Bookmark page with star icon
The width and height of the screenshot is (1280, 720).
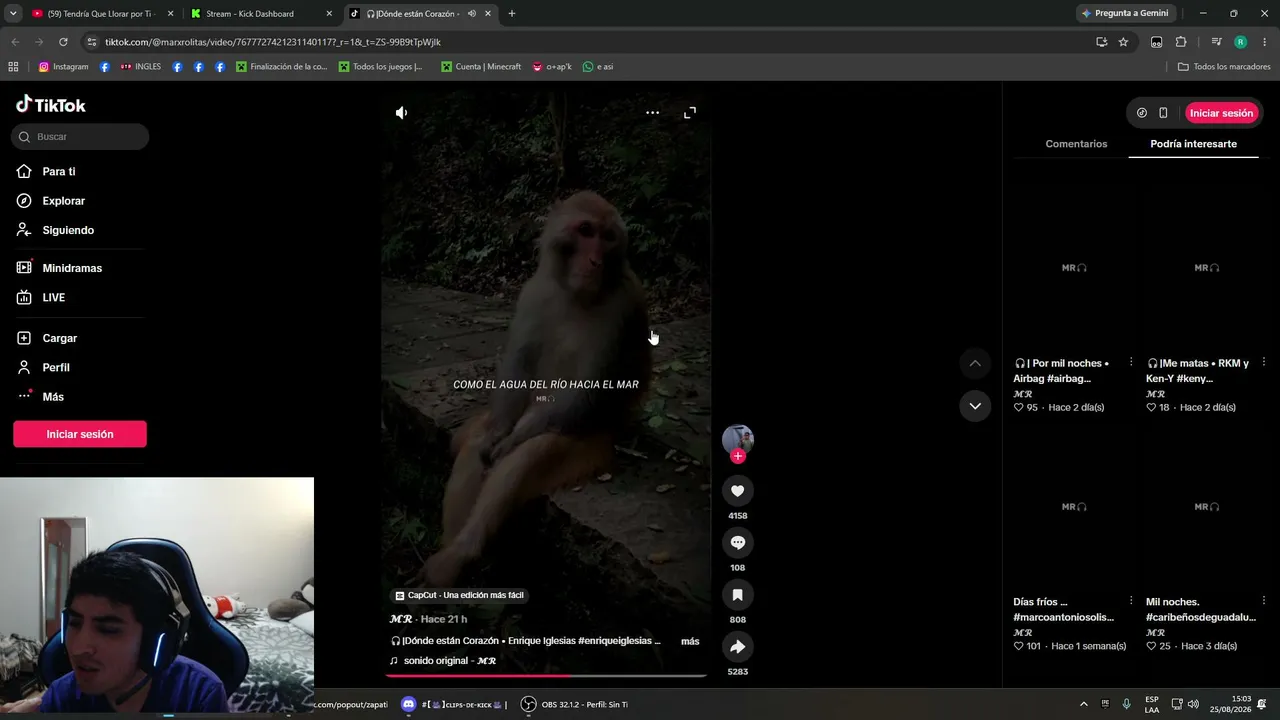1123,42
